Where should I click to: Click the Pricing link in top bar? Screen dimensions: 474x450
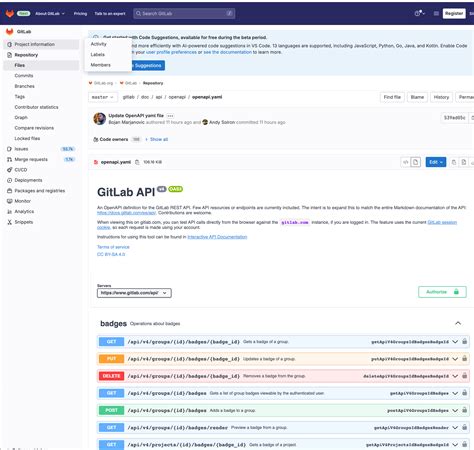click(80, 14)
